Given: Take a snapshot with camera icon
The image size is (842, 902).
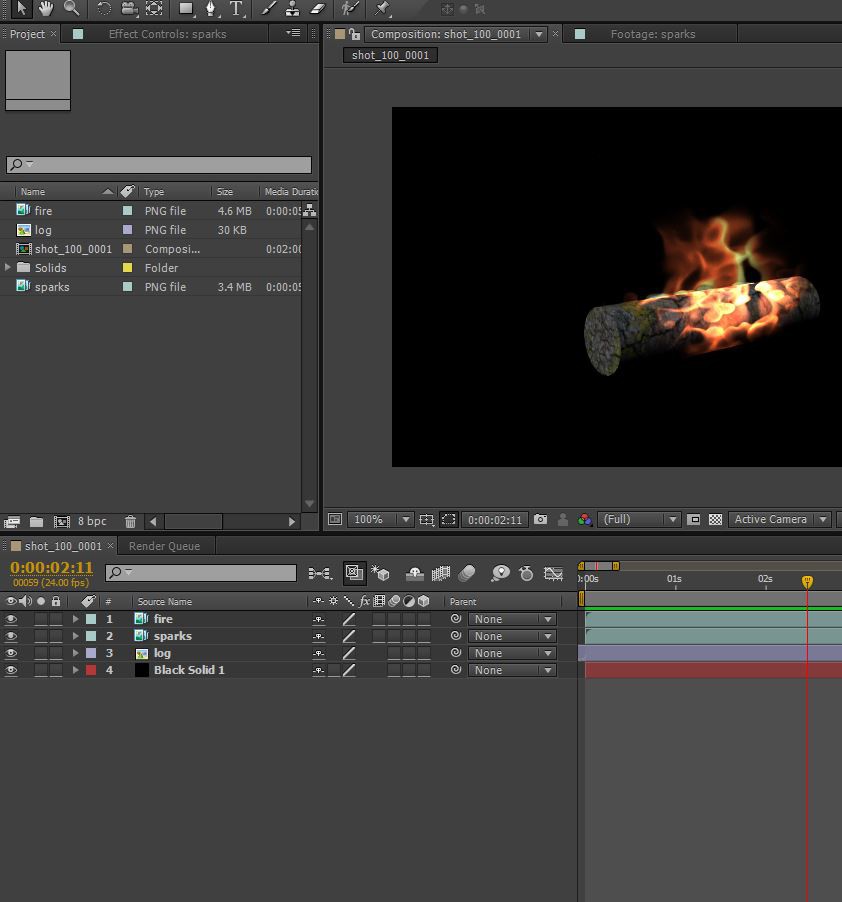Looking at the screenshot, I should coord(541,519).
